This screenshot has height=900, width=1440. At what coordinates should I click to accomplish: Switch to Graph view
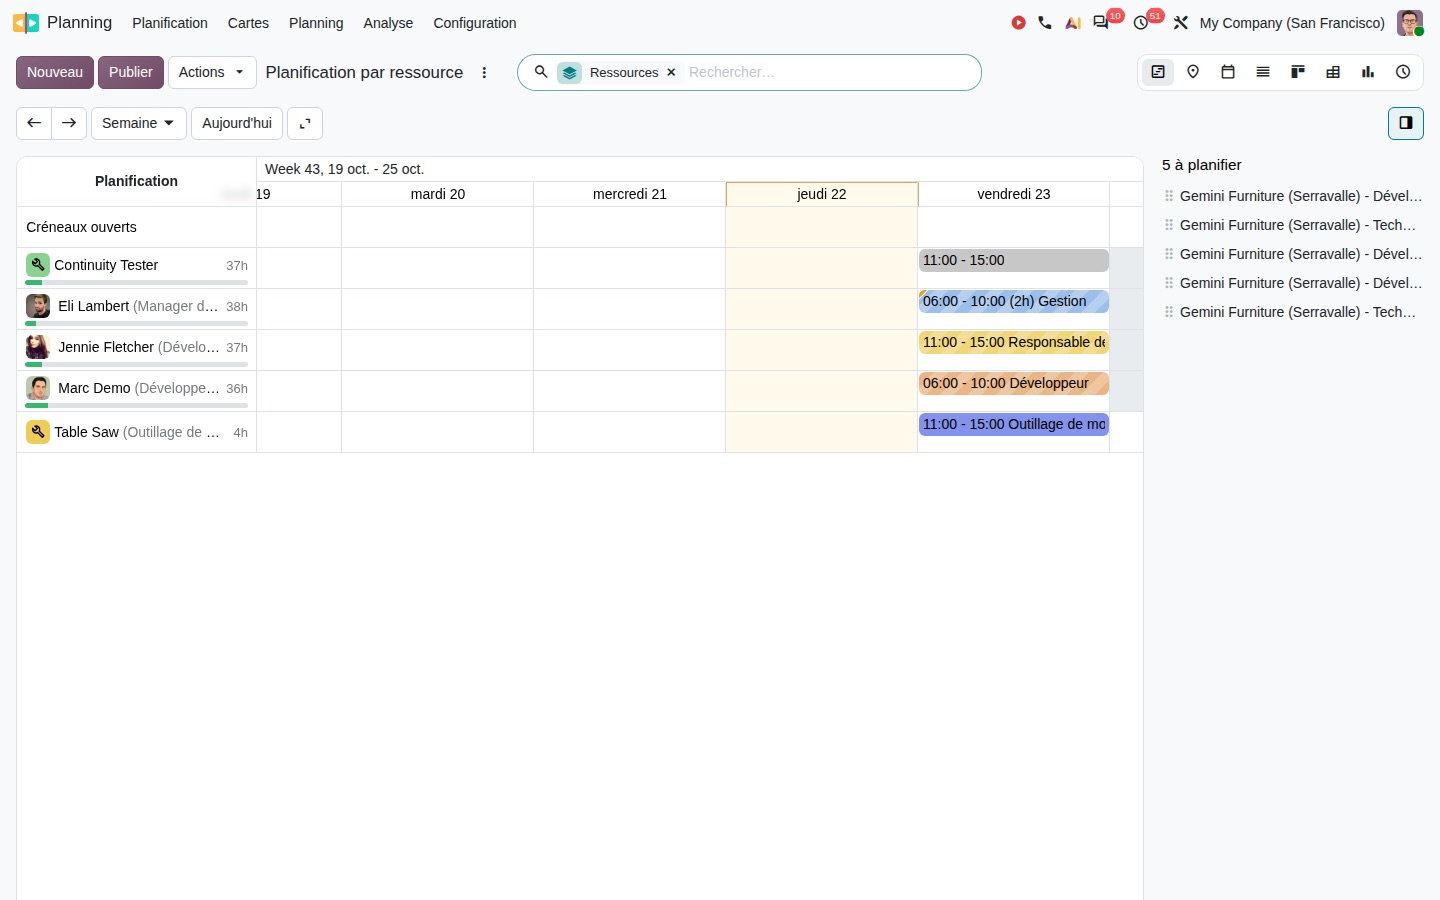point(1368,72)
